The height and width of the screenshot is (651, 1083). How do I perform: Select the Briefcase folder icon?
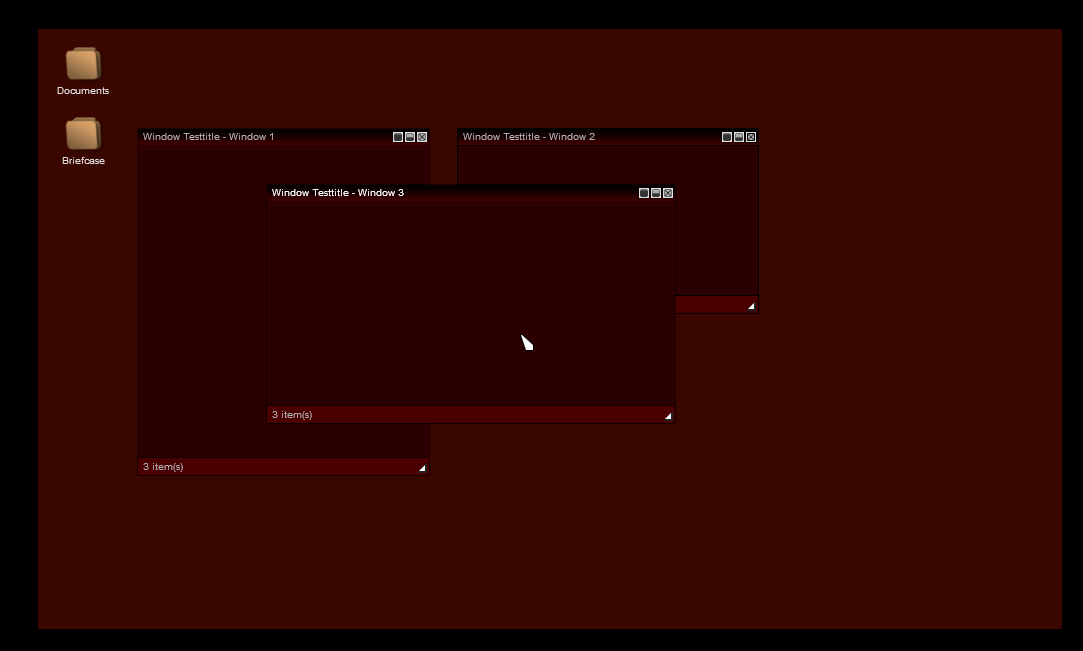coord(83,134)
